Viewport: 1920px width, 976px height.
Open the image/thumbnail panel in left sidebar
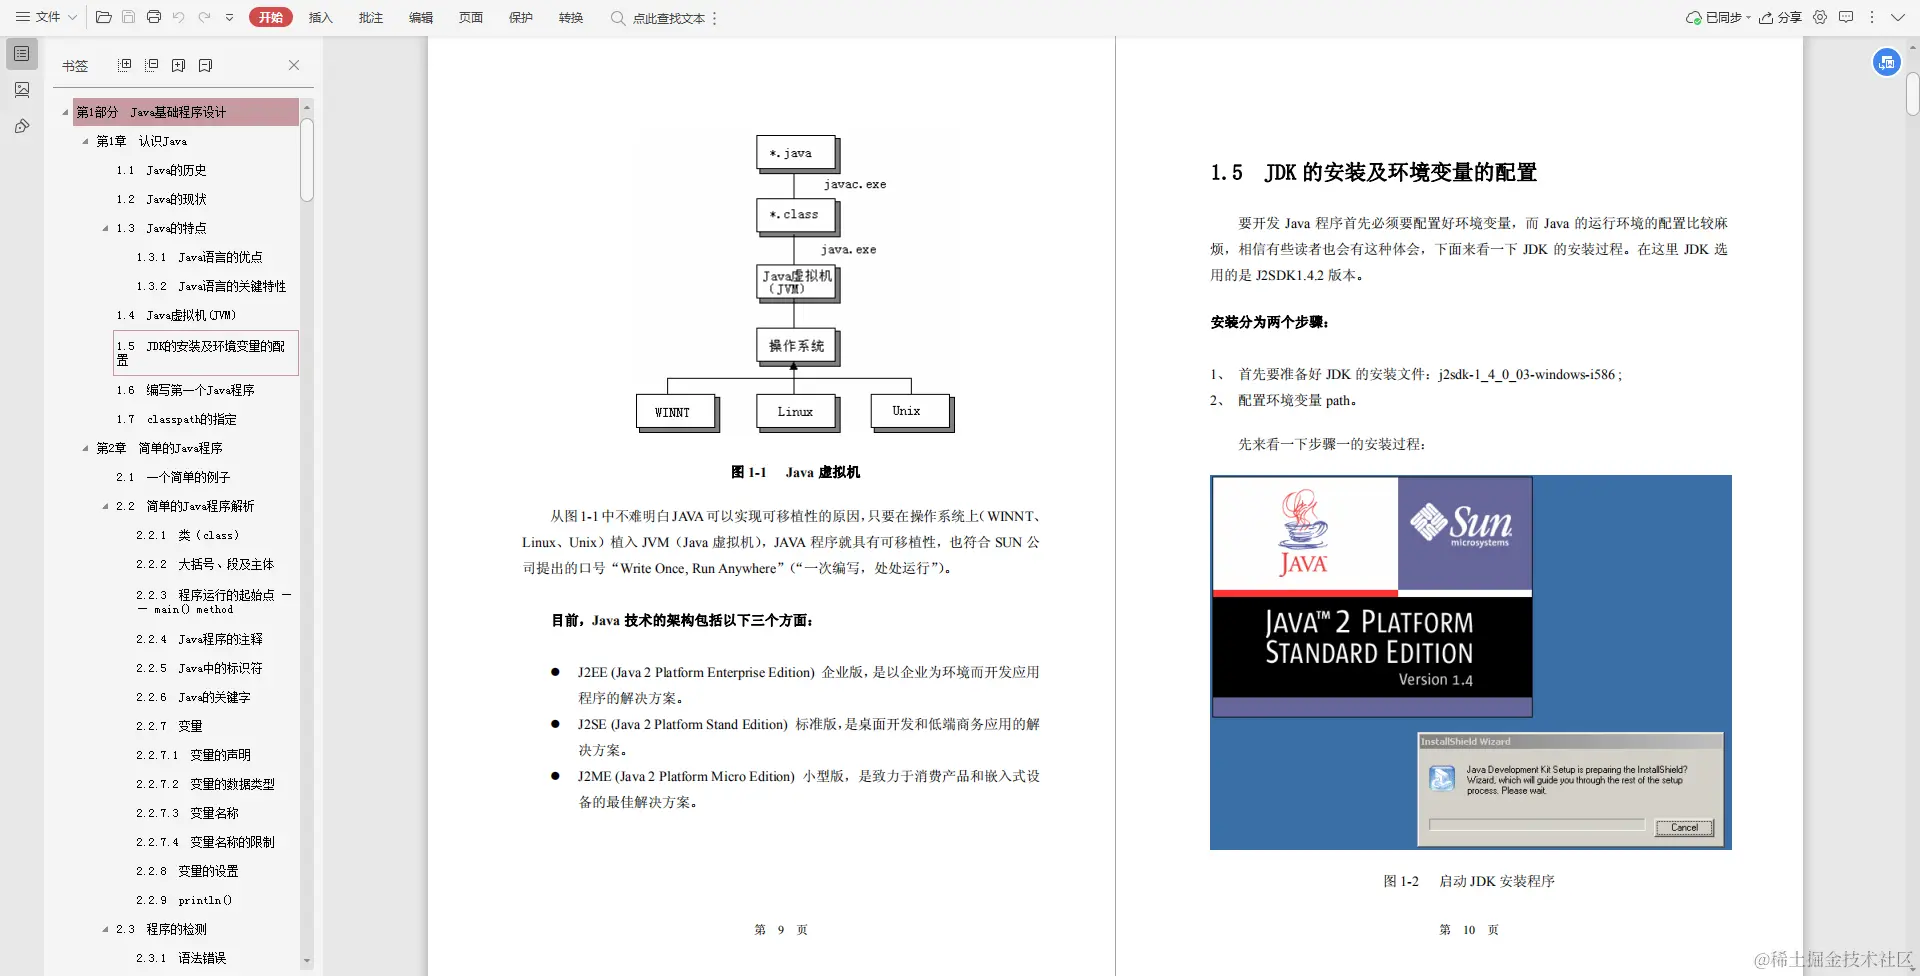(x=22, y=90)
